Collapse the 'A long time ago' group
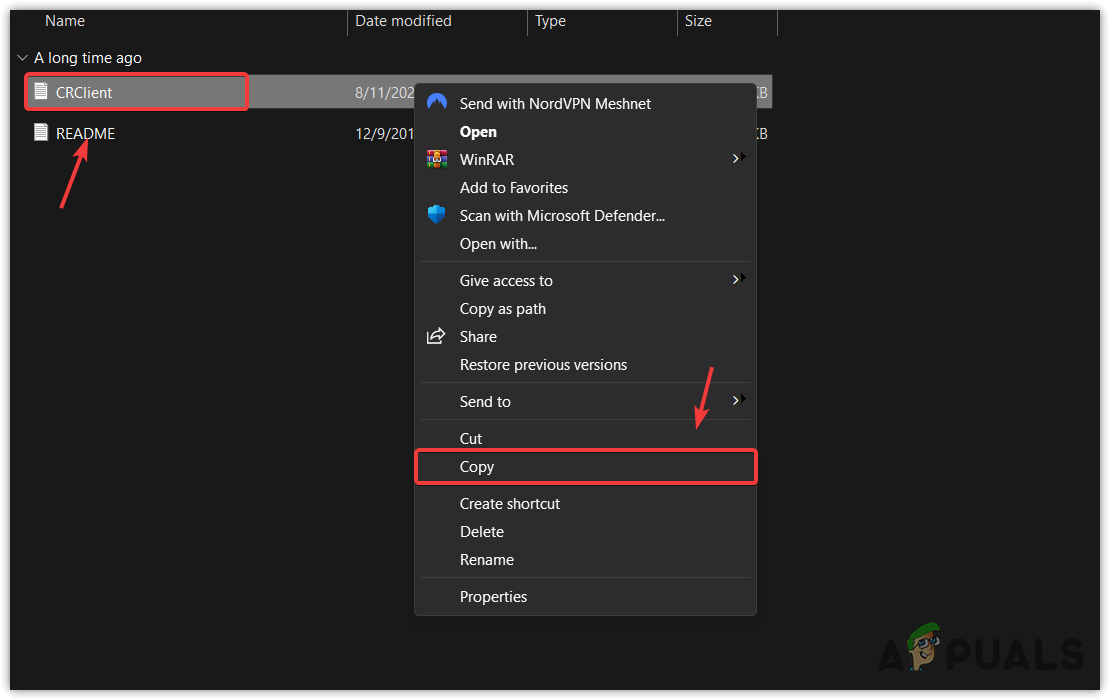The image size is (1110, 700). point(22,58)
